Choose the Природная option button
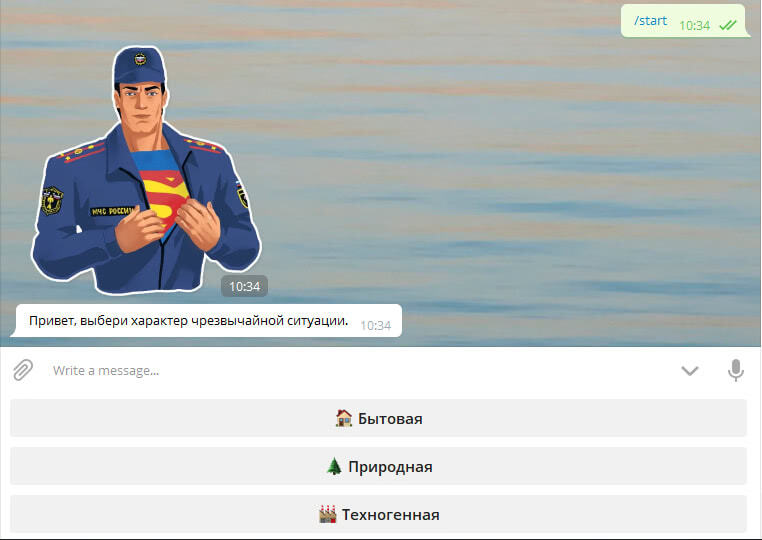Viewport: 762px width, 540px height. coord(378,466)
